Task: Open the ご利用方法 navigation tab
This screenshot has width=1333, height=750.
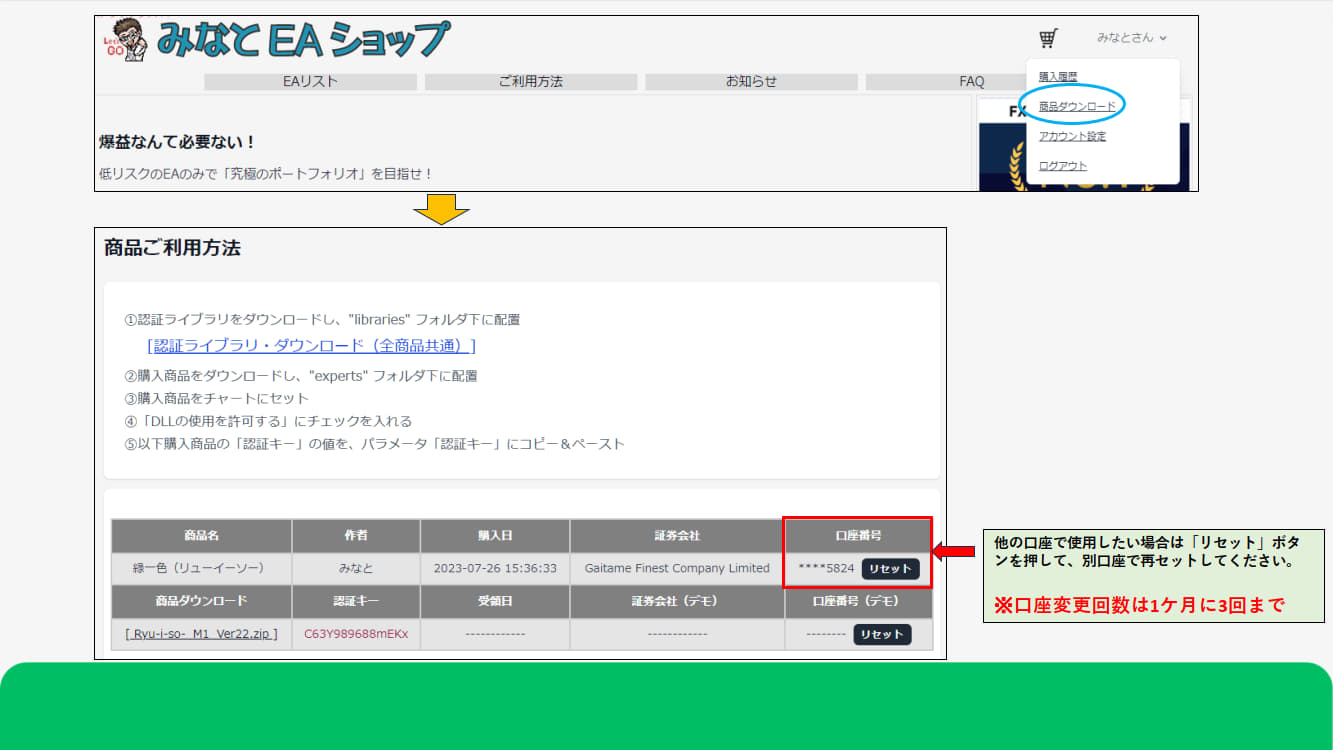Action: pos(530,82)
